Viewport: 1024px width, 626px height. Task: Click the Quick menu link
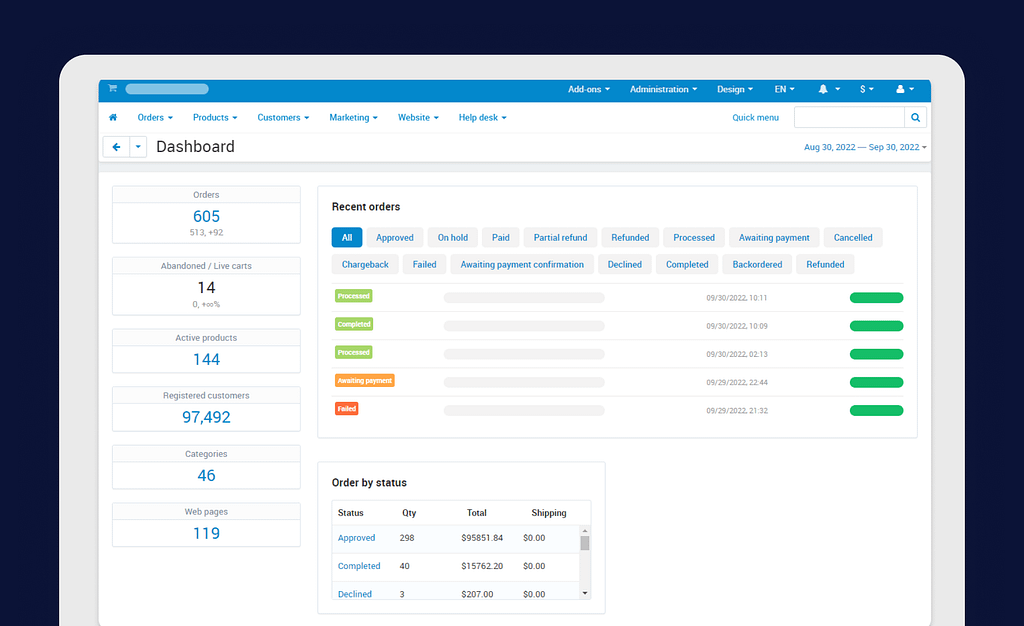pos(755,118)
